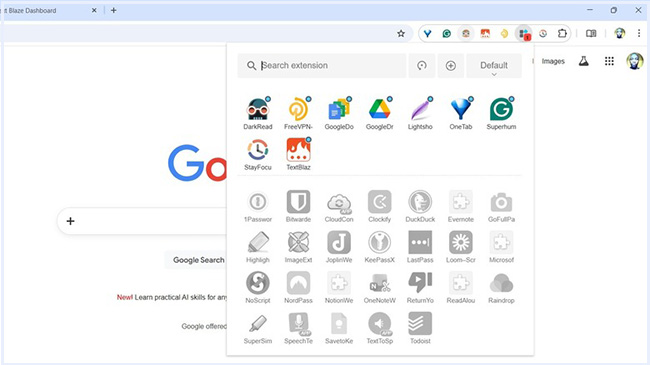The image size is (650, 365).
Task: Click the Text Blaze icon in toolbar
Action: click(x=485, y=34)
